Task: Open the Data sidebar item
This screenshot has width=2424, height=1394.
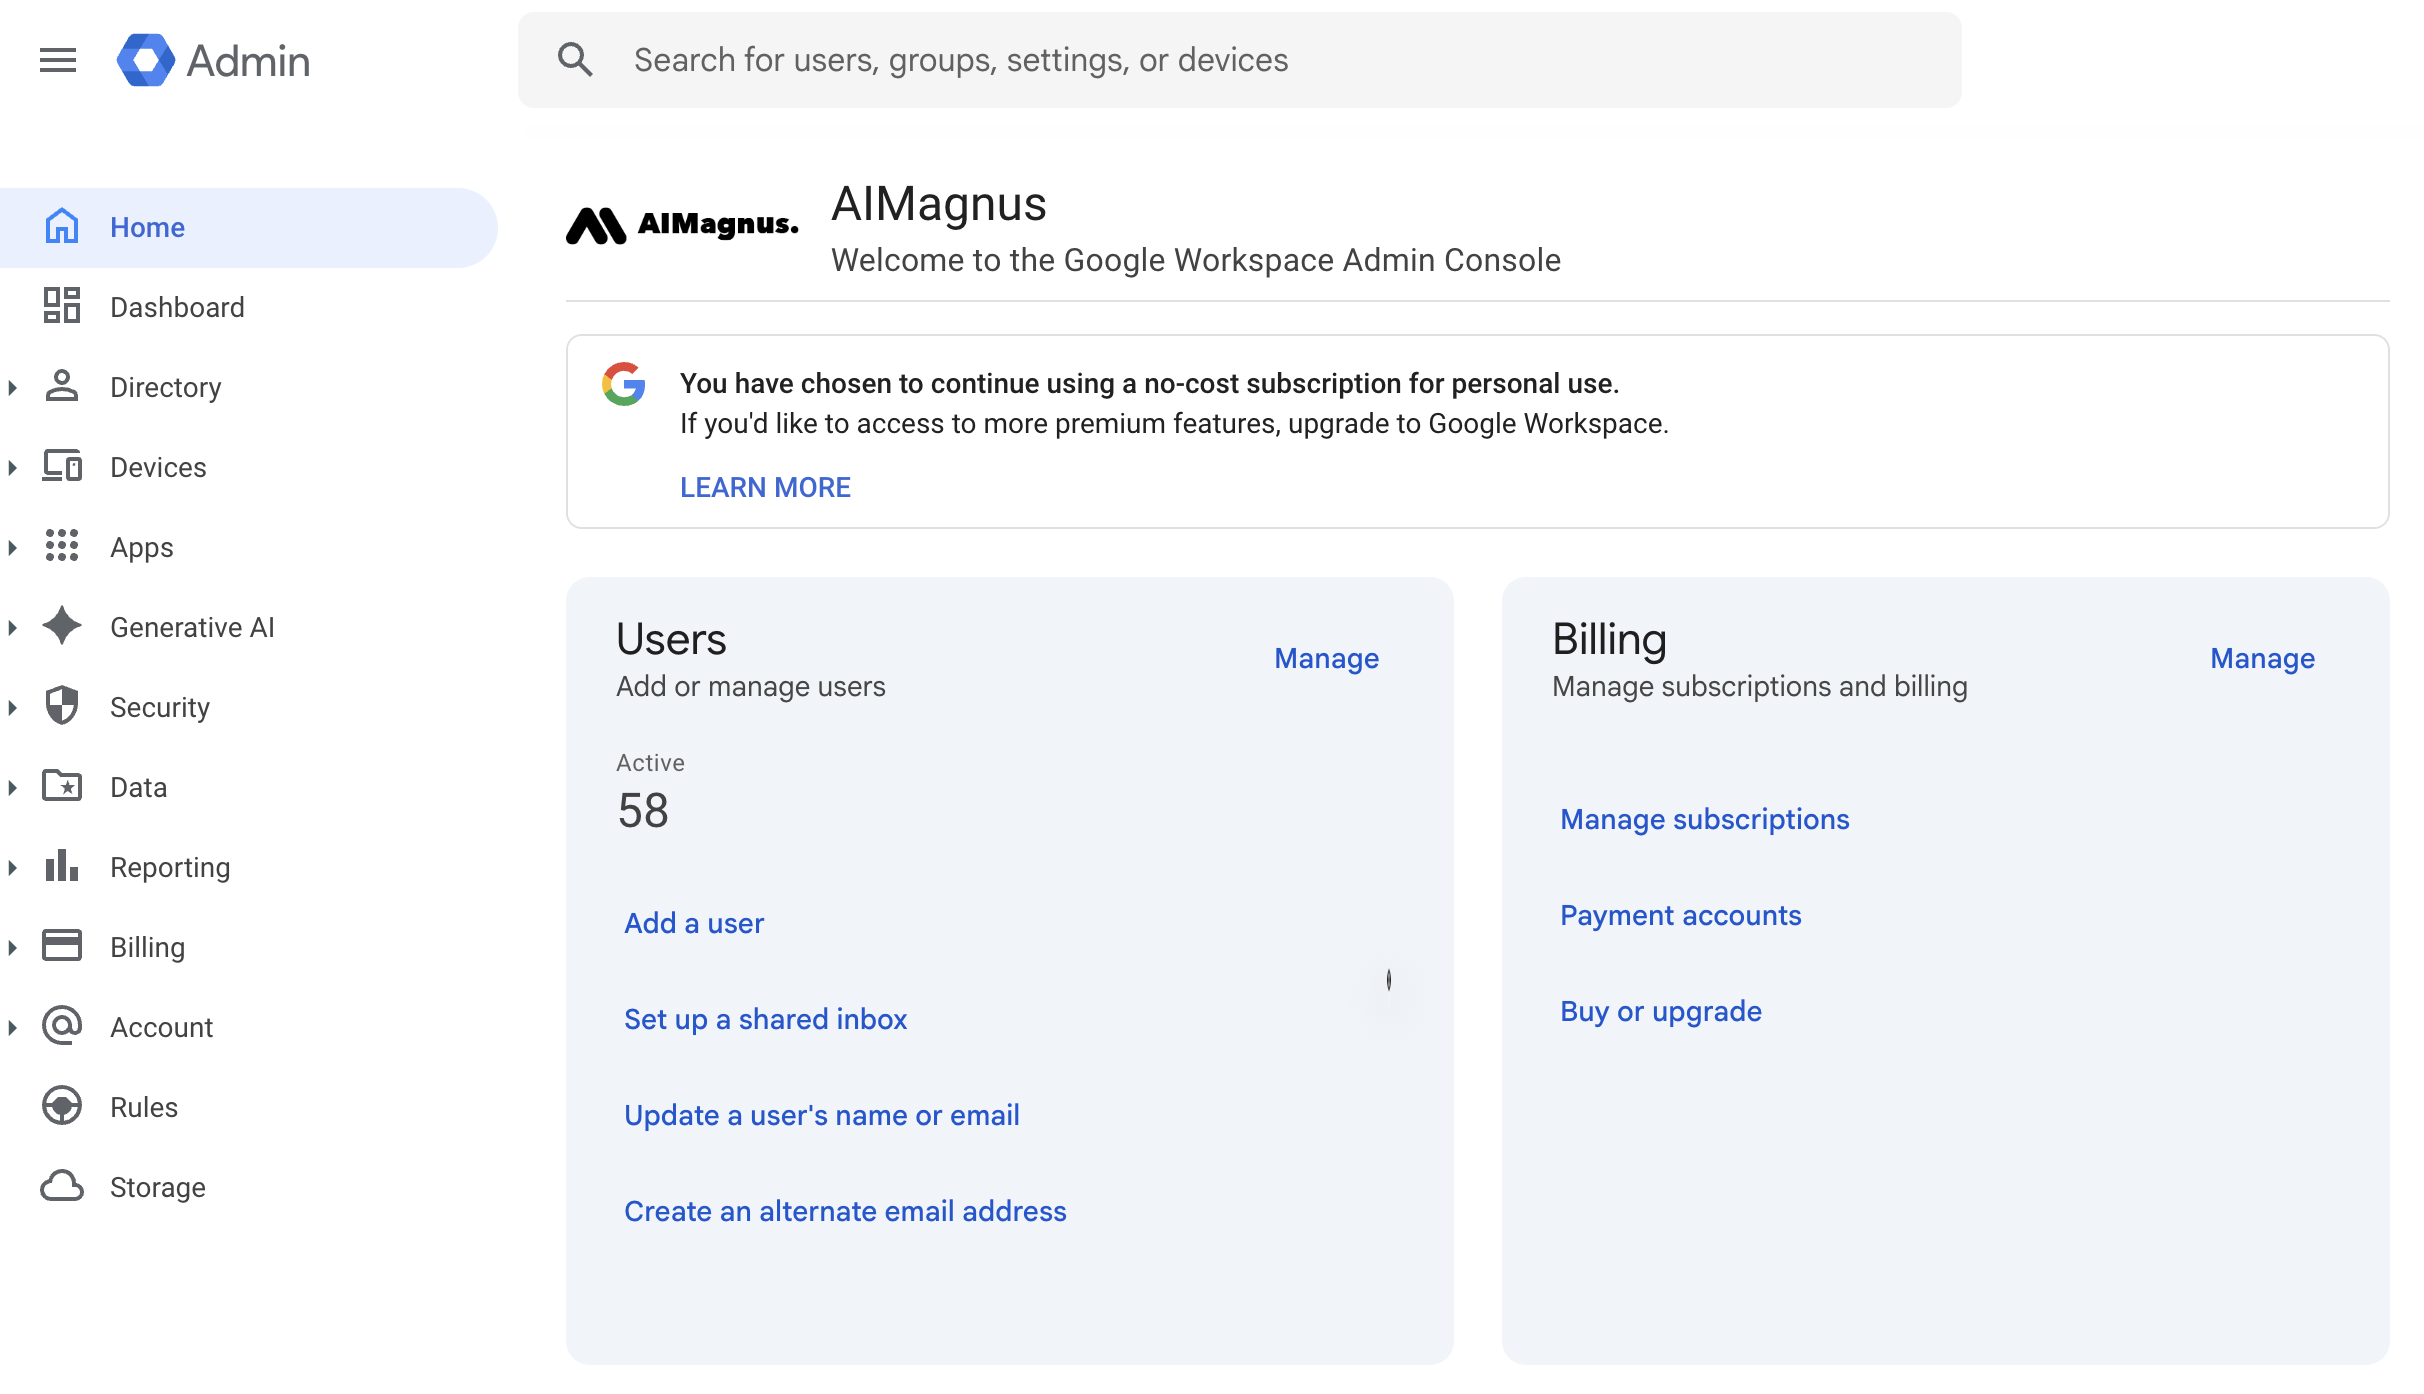Action: (138, 787)
